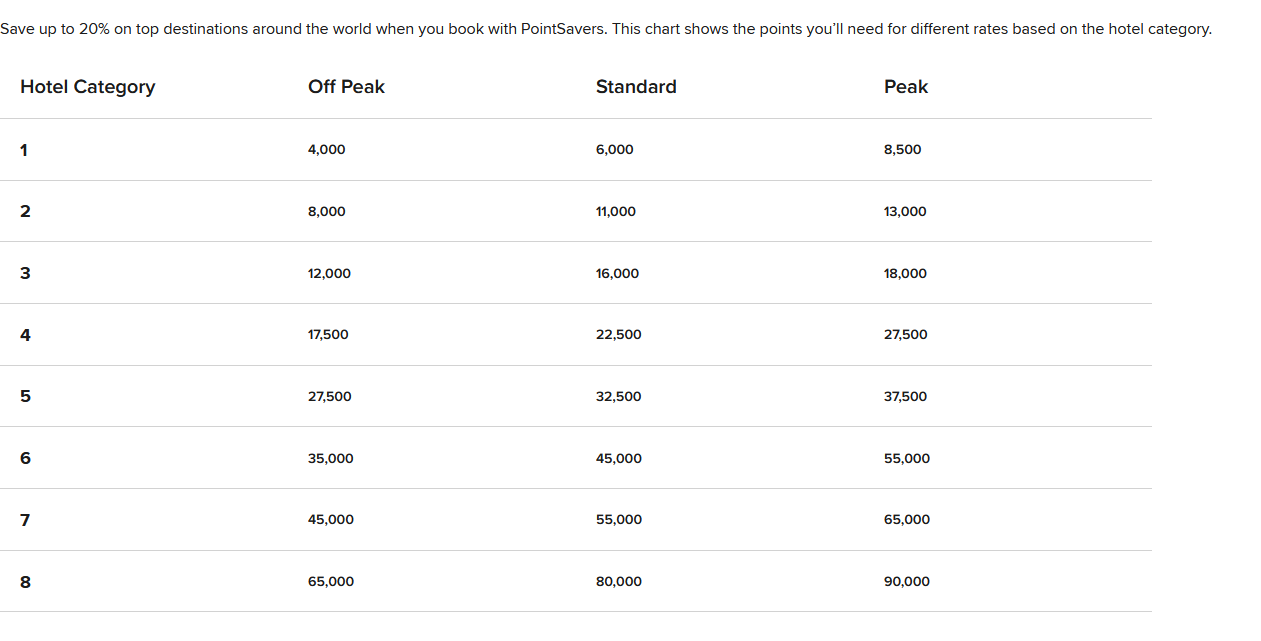
Task: Select category 1 peak value 8,500
Action: click(x=903, y=150)
